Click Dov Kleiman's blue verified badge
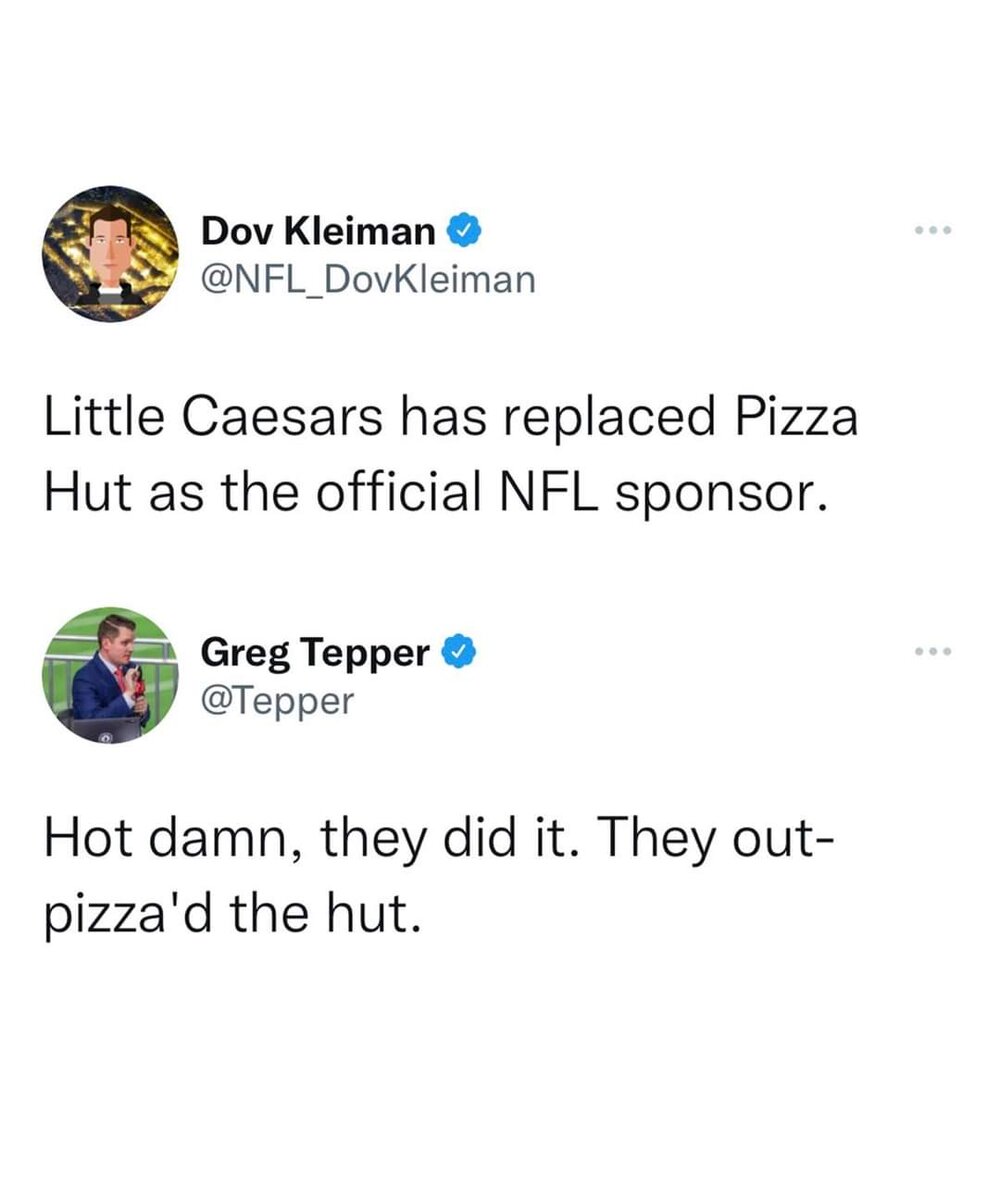 (466, 232)
